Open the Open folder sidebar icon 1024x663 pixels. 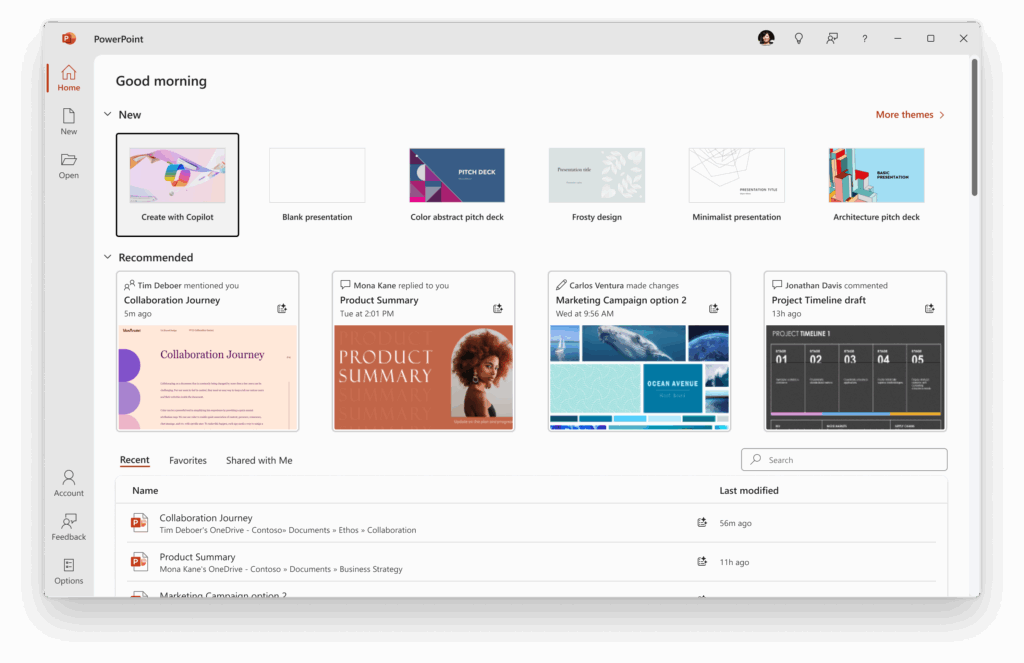tap(69, 166)
